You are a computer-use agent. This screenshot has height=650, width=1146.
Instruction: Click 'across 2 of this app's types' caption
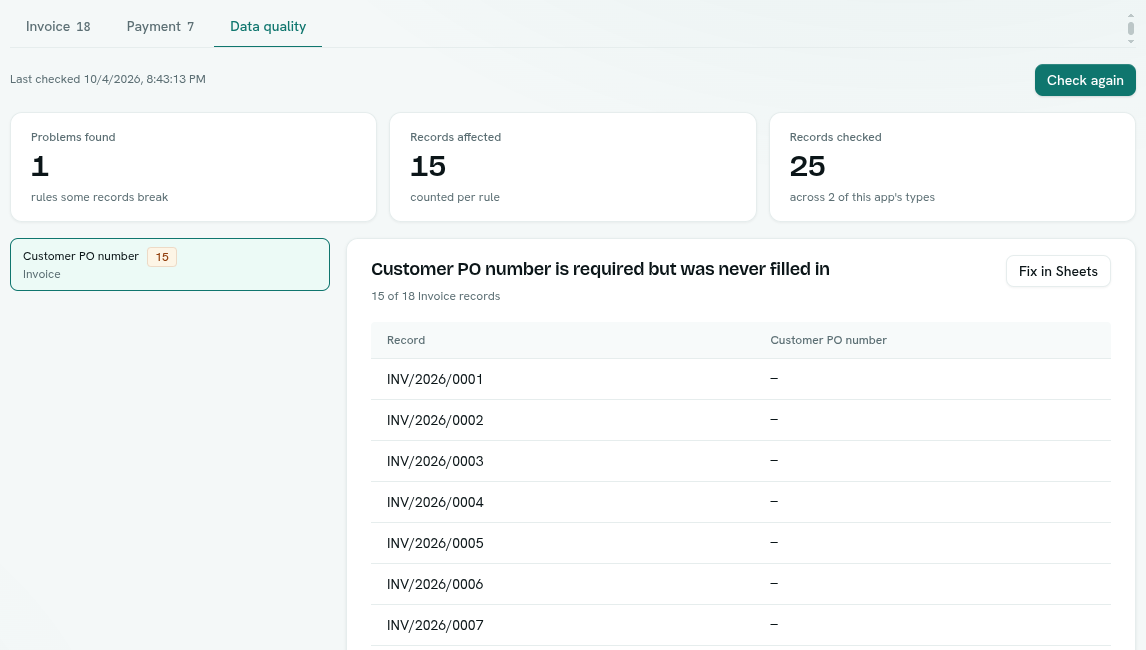862,197
